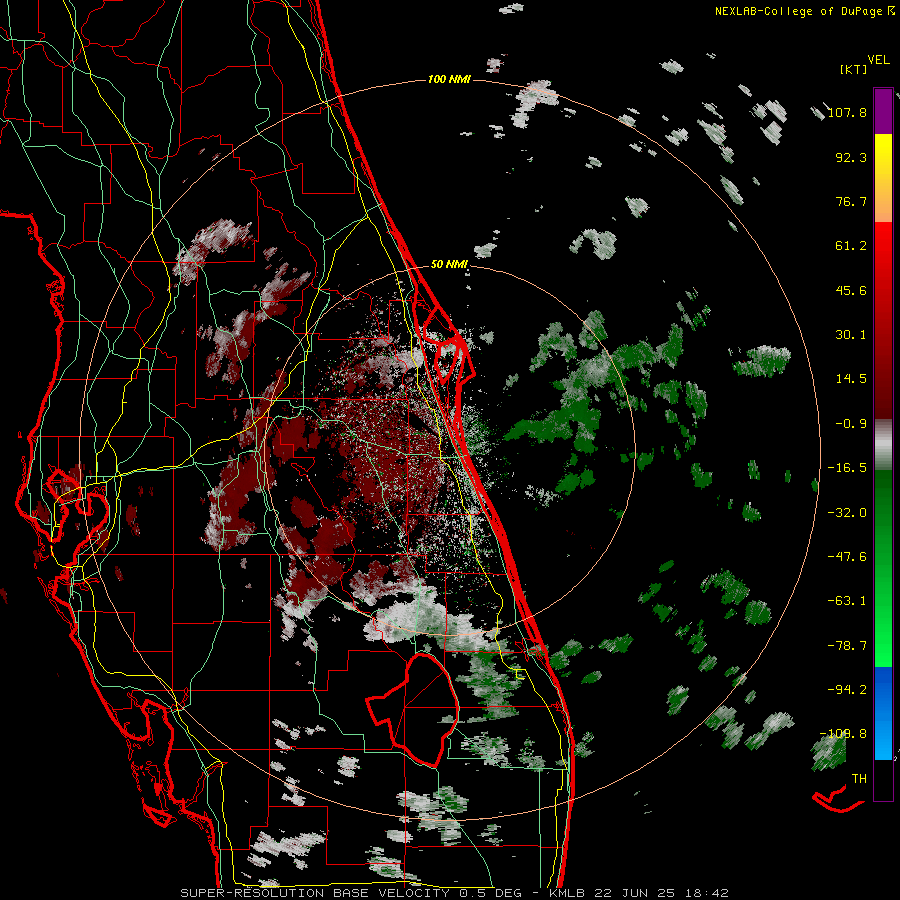
Task: Pick the green segment of velocity color bar
Action: coord(883,568)
